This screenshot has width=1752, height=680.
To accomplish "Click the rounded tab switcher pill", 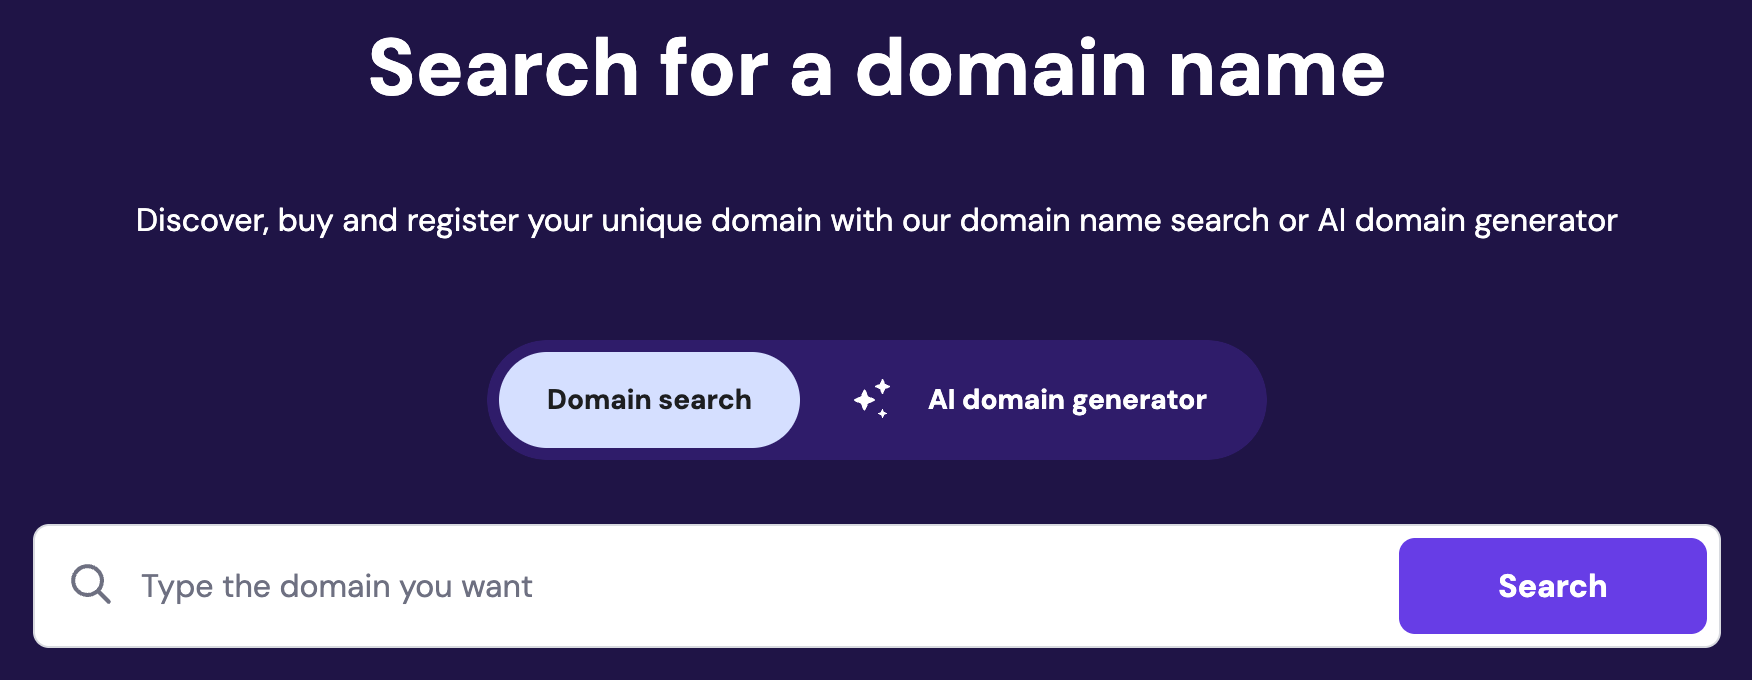I will tap(880, 399).
